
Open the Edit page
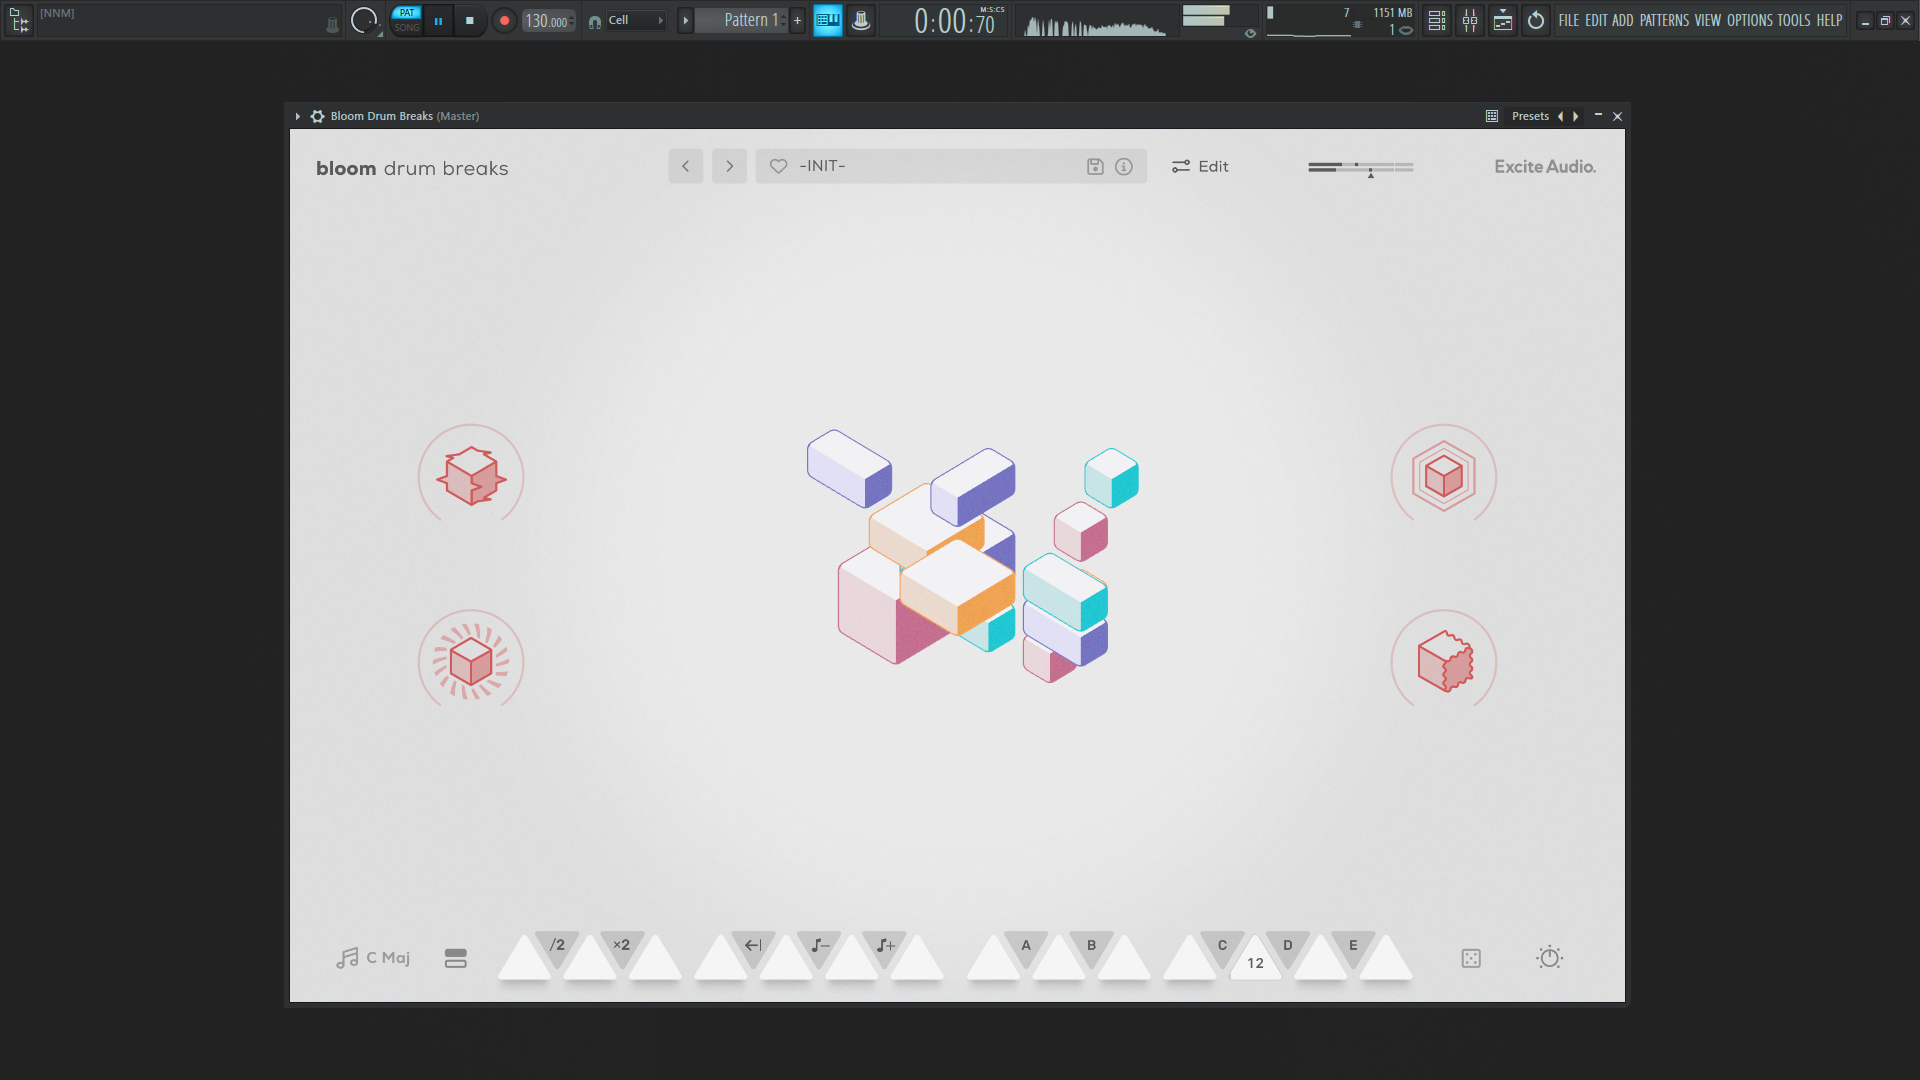1200,166
